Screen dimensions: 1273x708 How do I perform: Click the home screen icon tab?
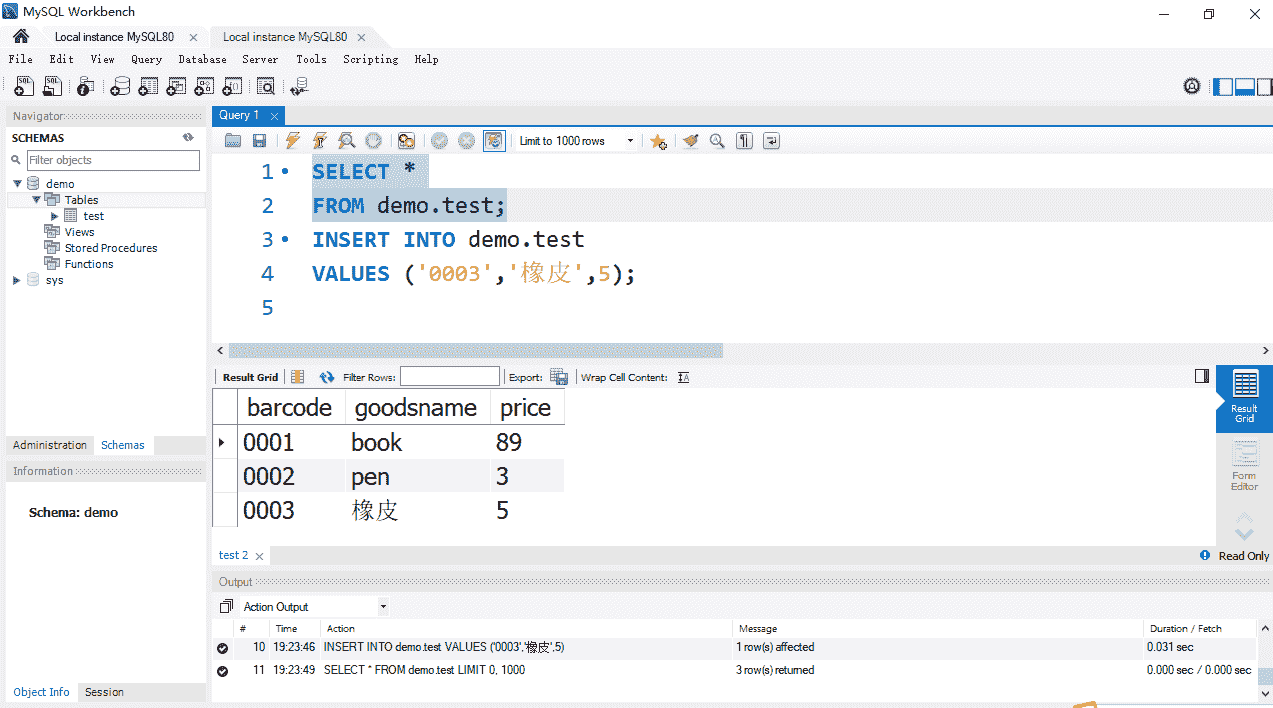click(x=21, y=37)
